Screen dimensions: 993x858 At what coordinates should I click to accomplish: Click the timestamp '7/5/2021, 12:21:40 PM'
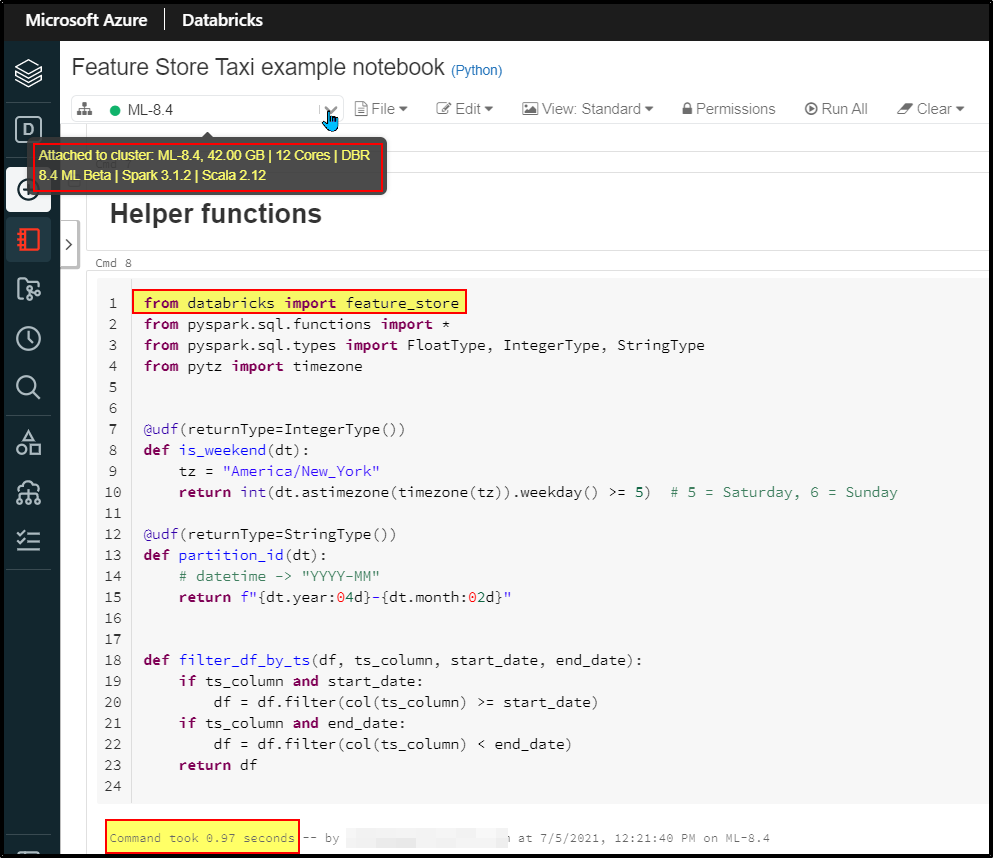click(617, 838)
